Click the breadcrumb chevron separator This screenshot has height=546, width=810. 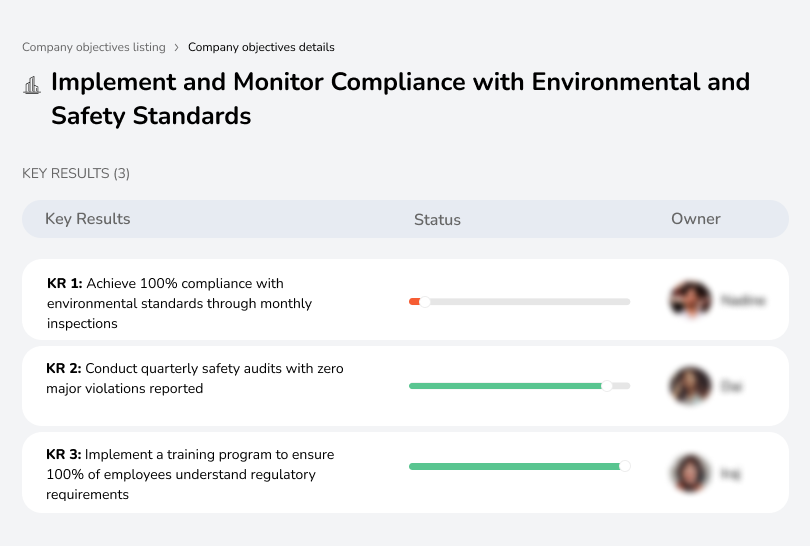[177, 48]
